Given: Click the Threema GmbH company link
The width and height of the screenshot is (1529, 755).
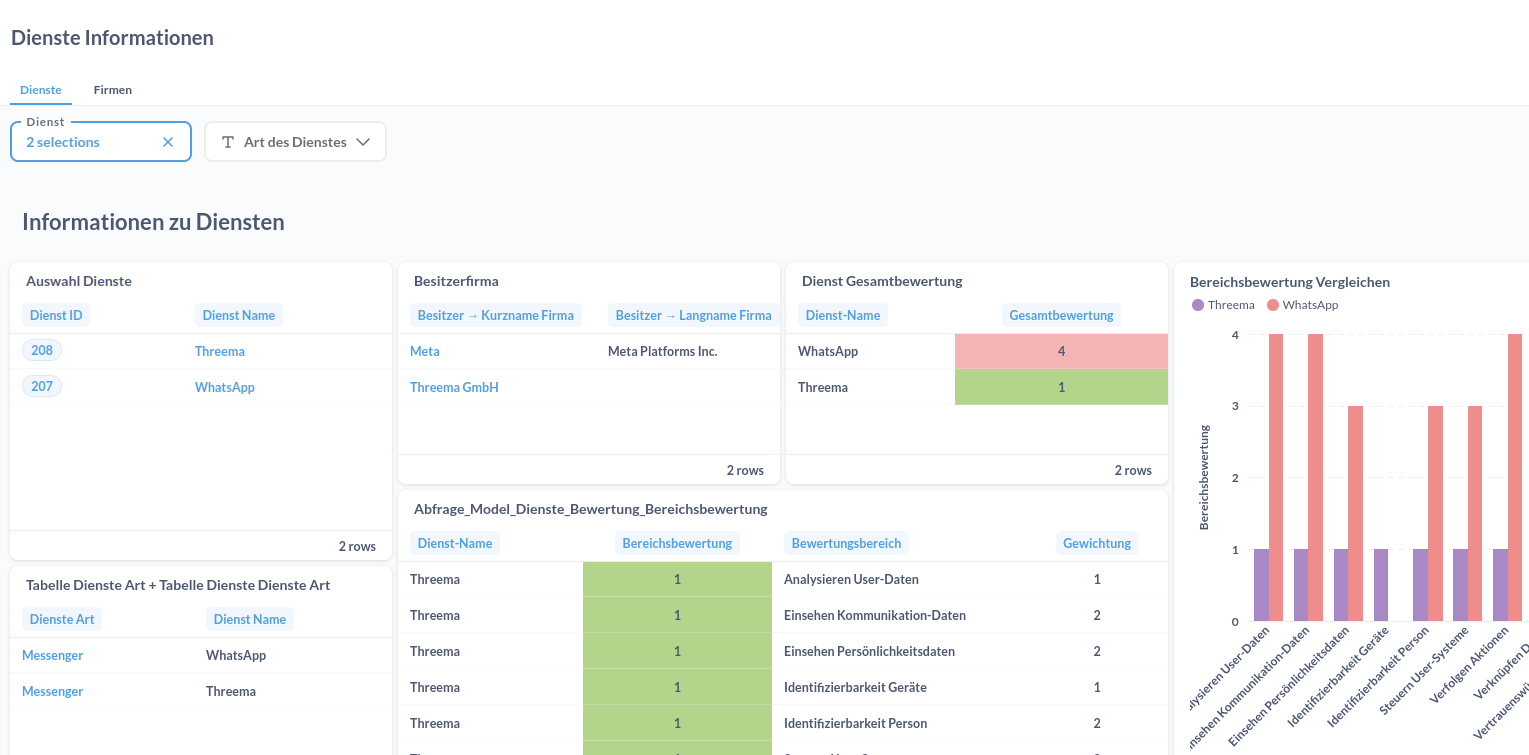Looking at the screenshot, I should point(454,387).
